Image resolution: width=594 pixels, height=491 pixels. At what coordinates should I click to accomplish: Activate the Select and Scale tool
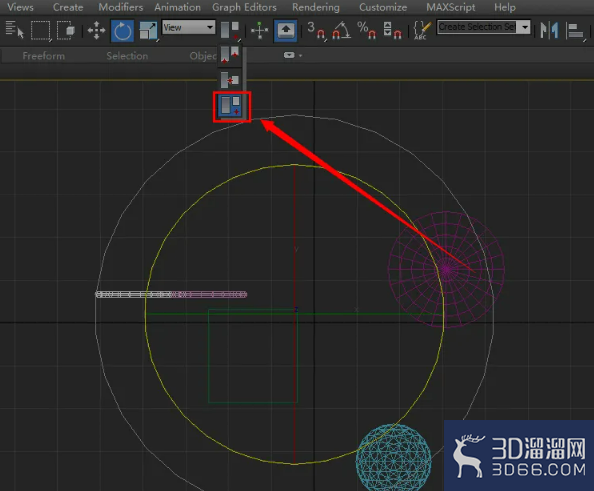click(x=148, y=31)
